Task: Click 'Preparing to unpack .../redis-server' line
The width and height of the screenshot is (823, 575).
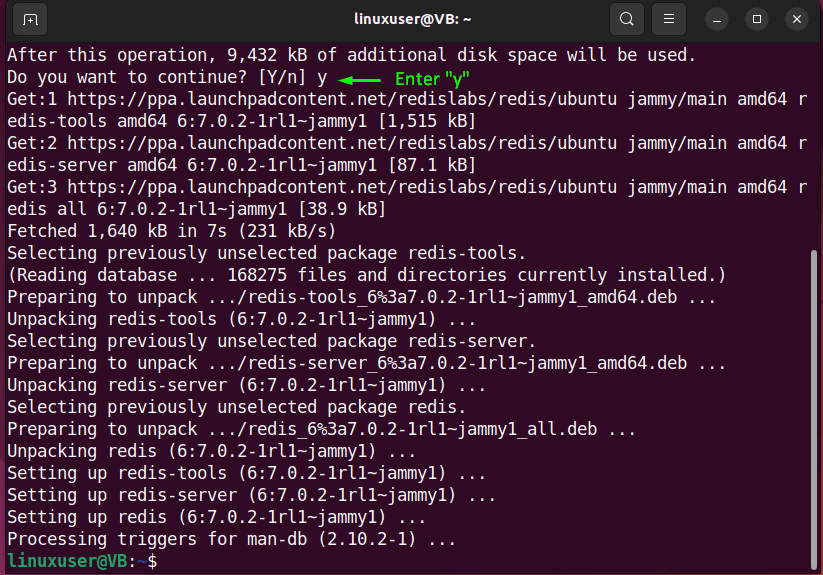Action: (x=366, y=364)
